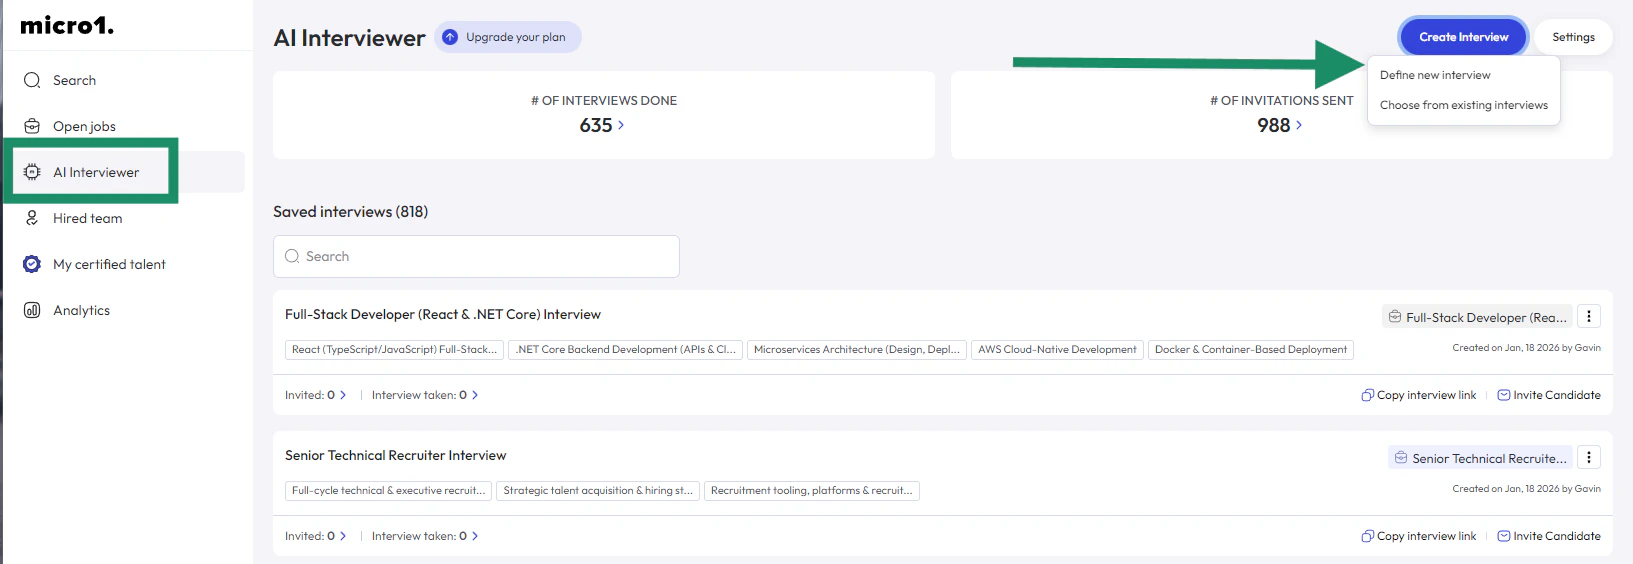Expand the 635 interviews done chevron
Viewport: 1633px width, 564px height.
621,125
